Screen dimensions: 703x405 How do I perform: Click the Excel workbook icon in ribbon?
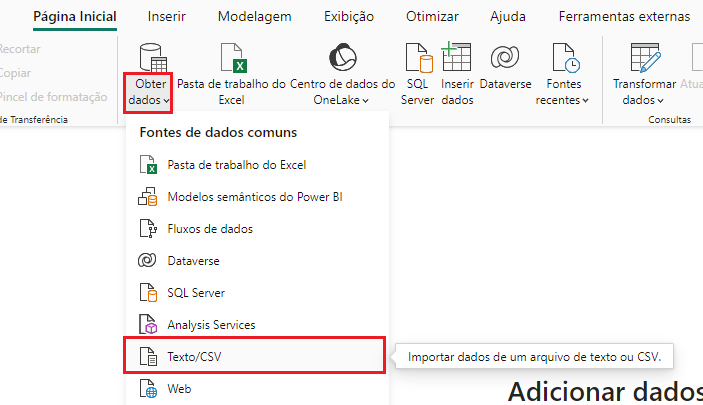(x=234, y=58)
